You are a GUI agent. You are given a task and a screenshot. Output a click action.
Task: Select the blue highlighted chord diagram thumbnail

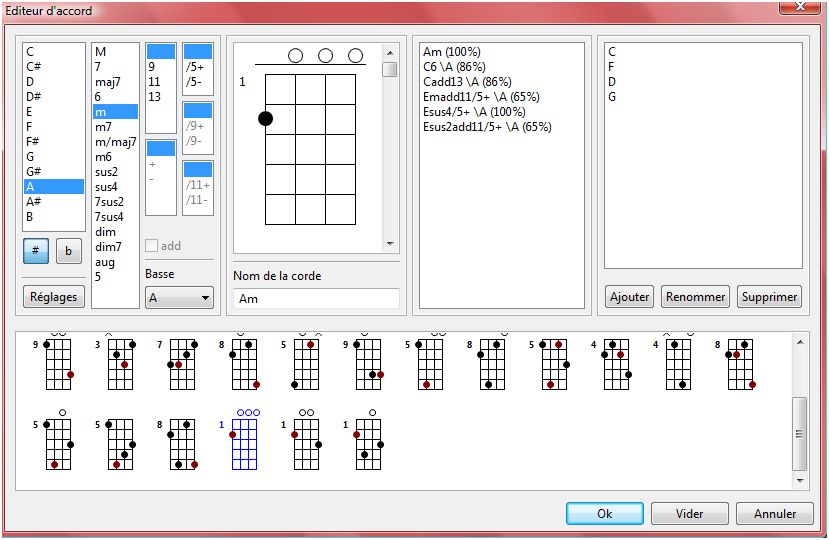(245, 444)
